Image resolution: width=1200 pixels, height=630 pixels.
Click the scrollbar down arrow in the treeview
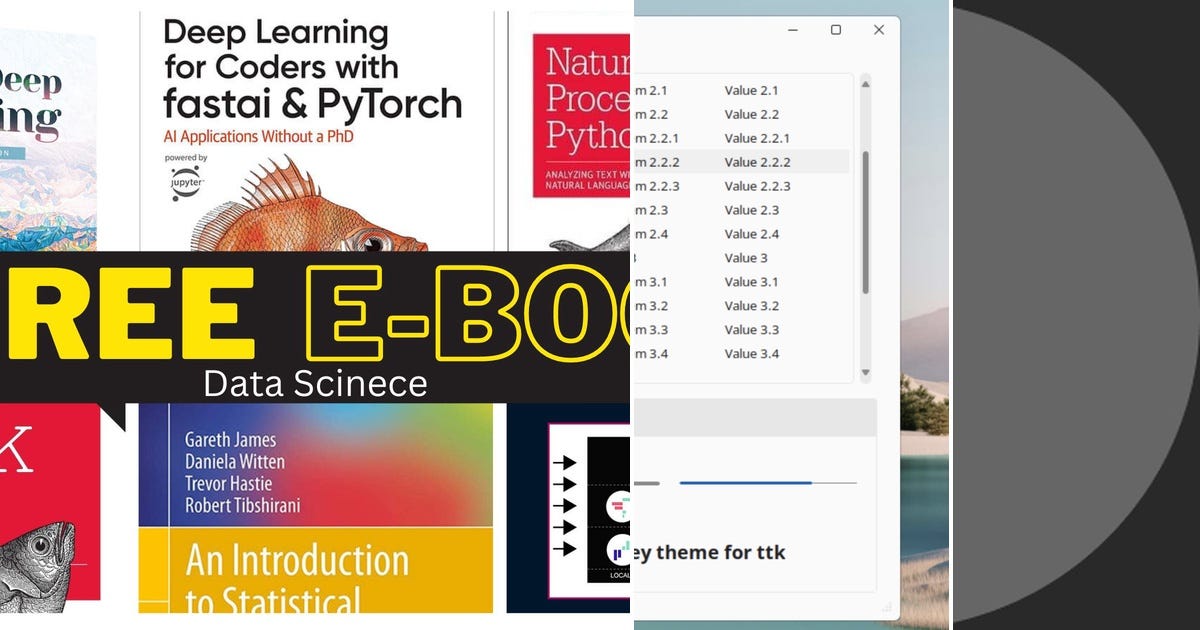[865, 373]
